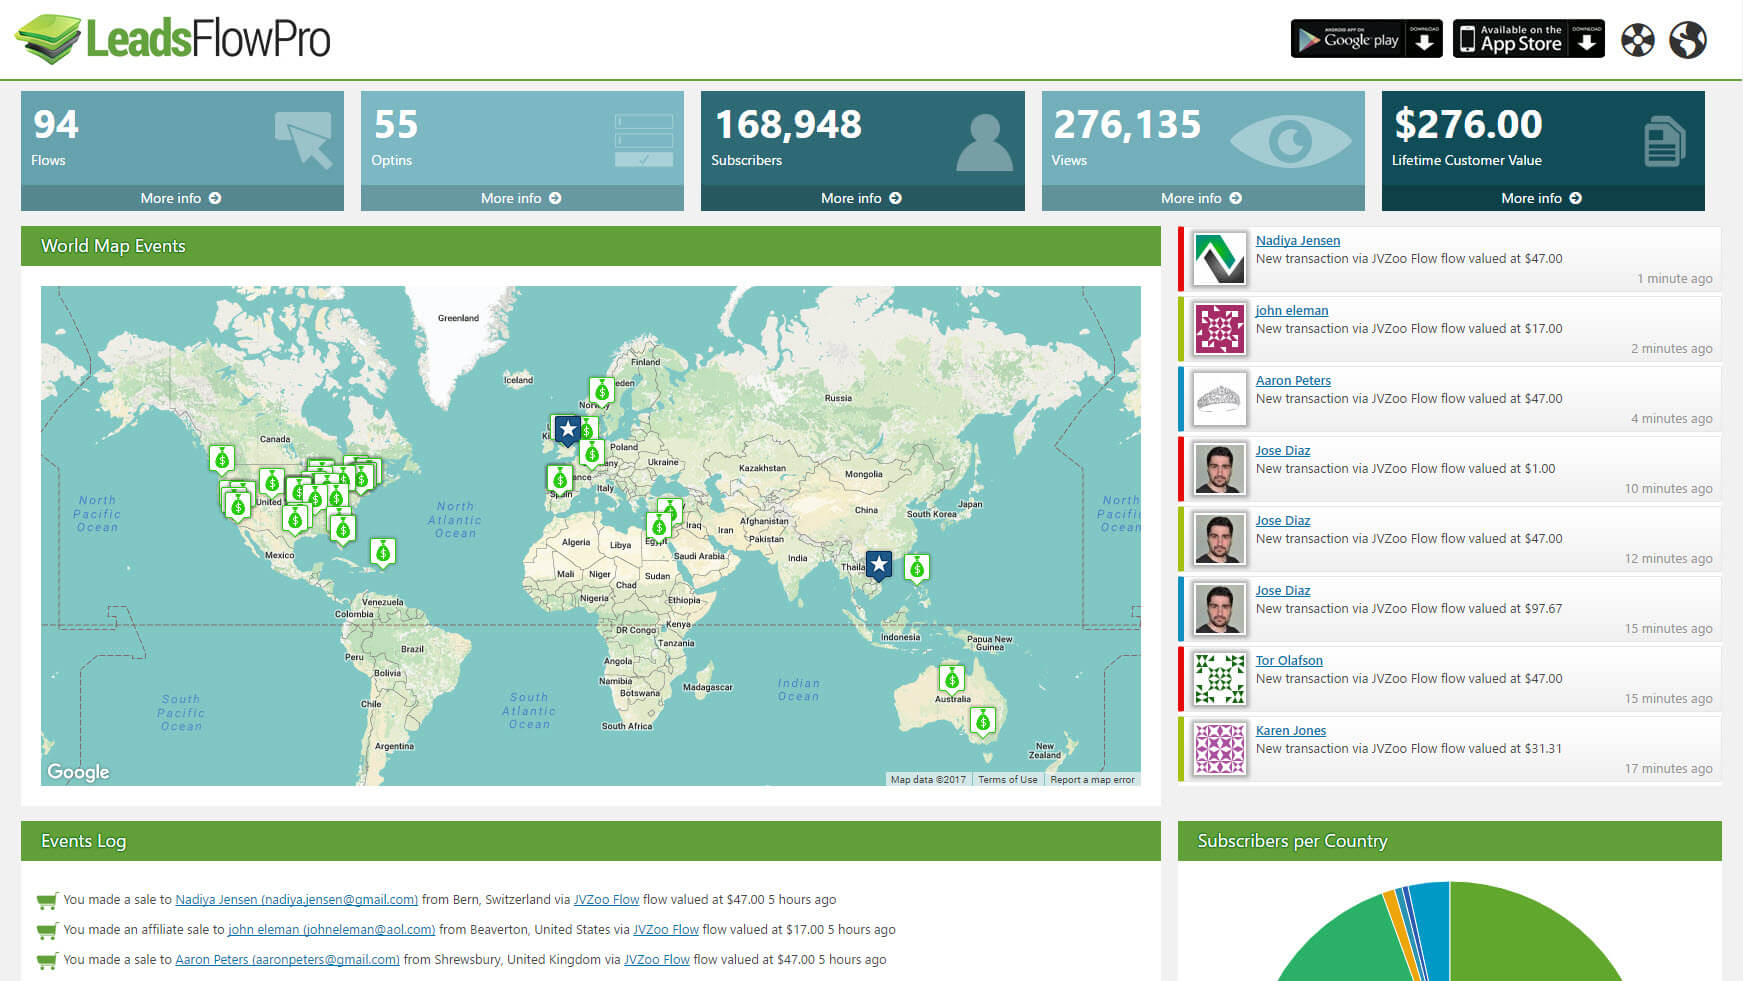Open the App Store download badge
1743x981 pixels.
tap(1528, 39)
